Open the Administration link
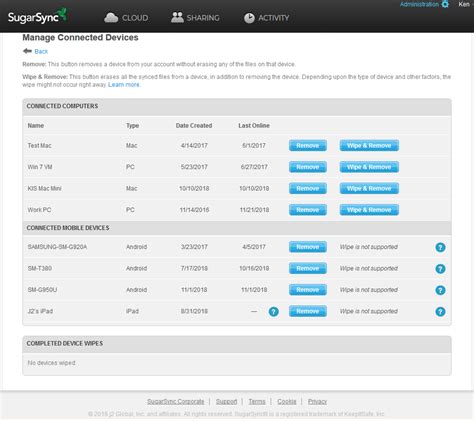 click(419, 4)
